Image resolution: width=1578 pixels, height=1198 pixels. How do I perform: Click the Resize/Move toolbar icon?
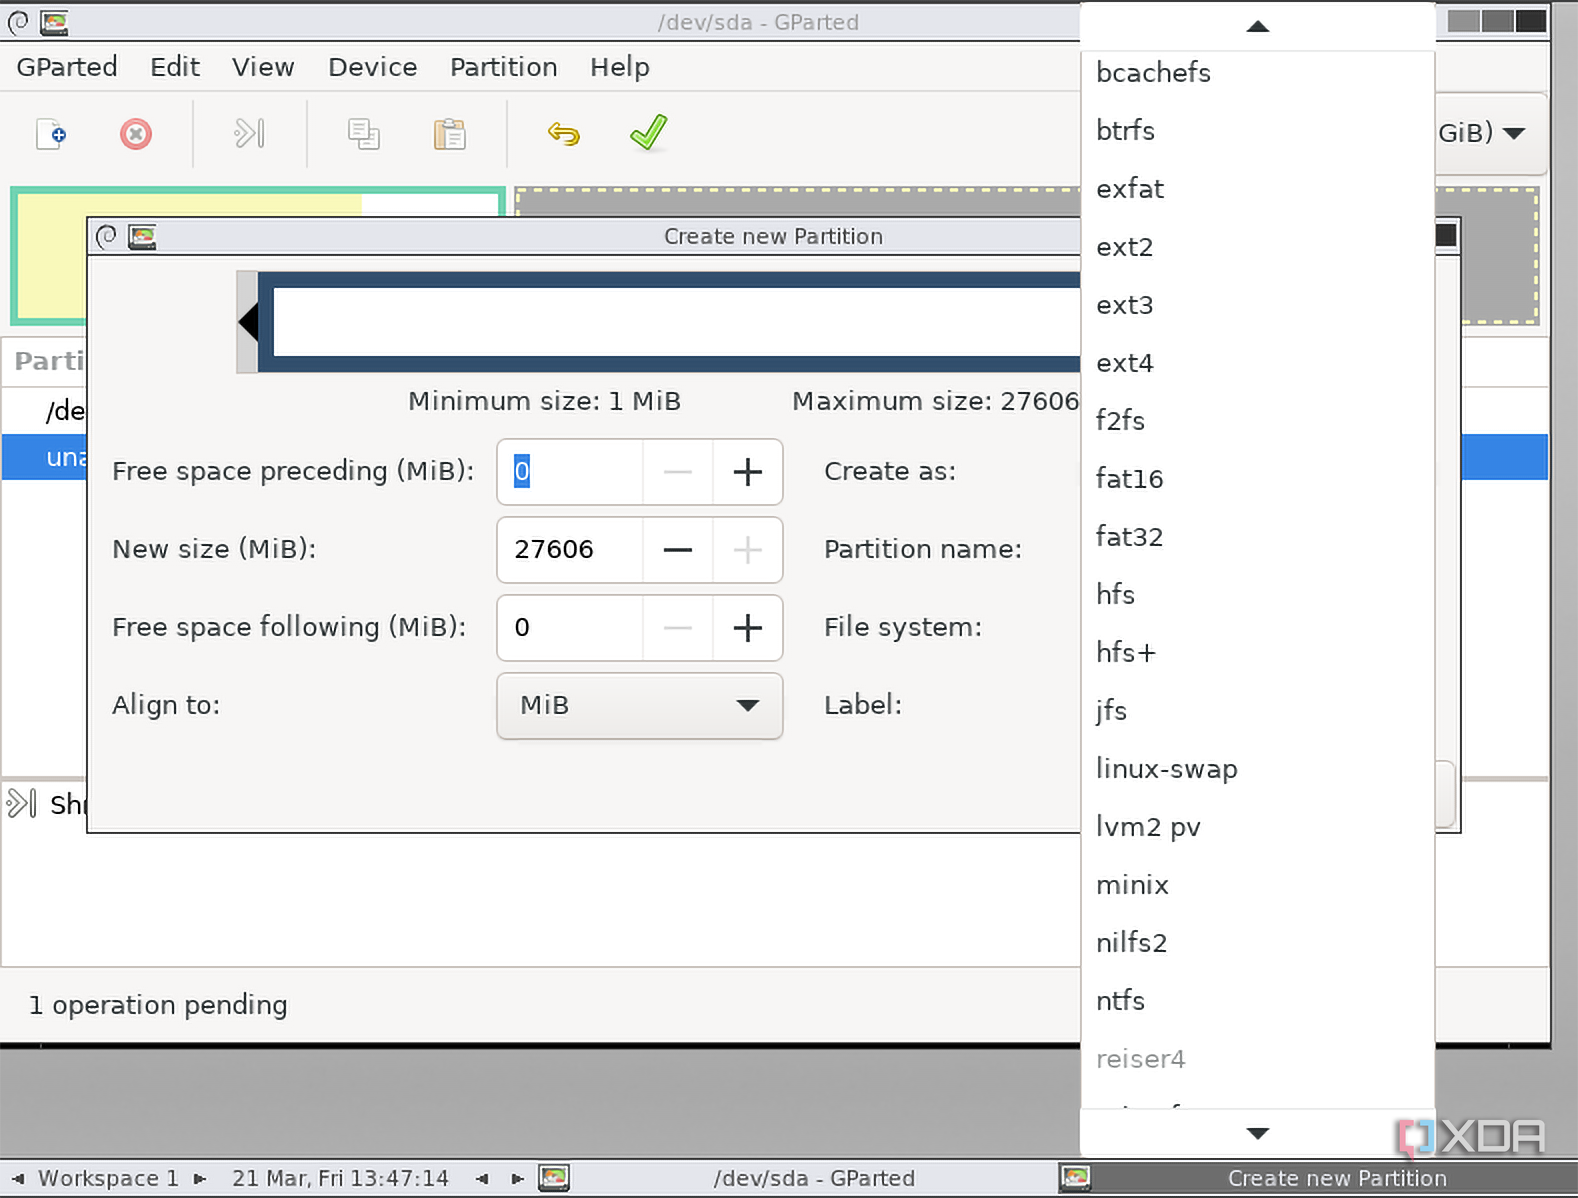point(249,134)
